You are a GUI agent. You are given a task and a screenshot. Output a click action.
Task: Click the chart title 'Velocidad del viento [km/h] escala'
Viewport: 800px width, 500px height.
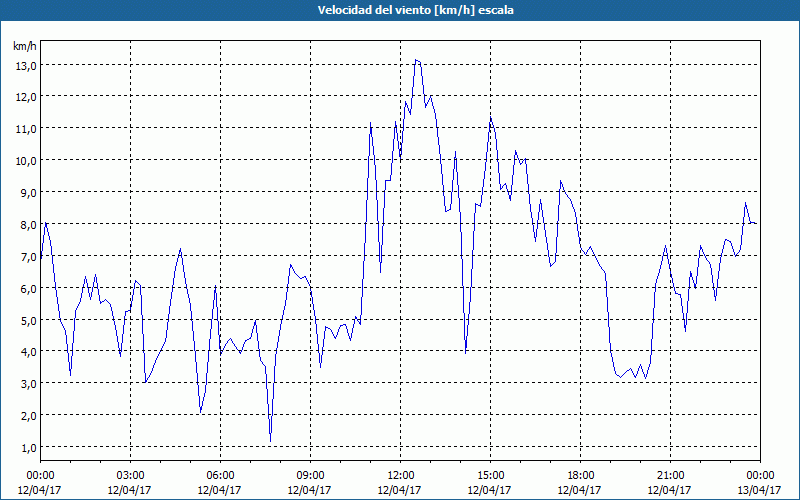[x=415, y=10]
